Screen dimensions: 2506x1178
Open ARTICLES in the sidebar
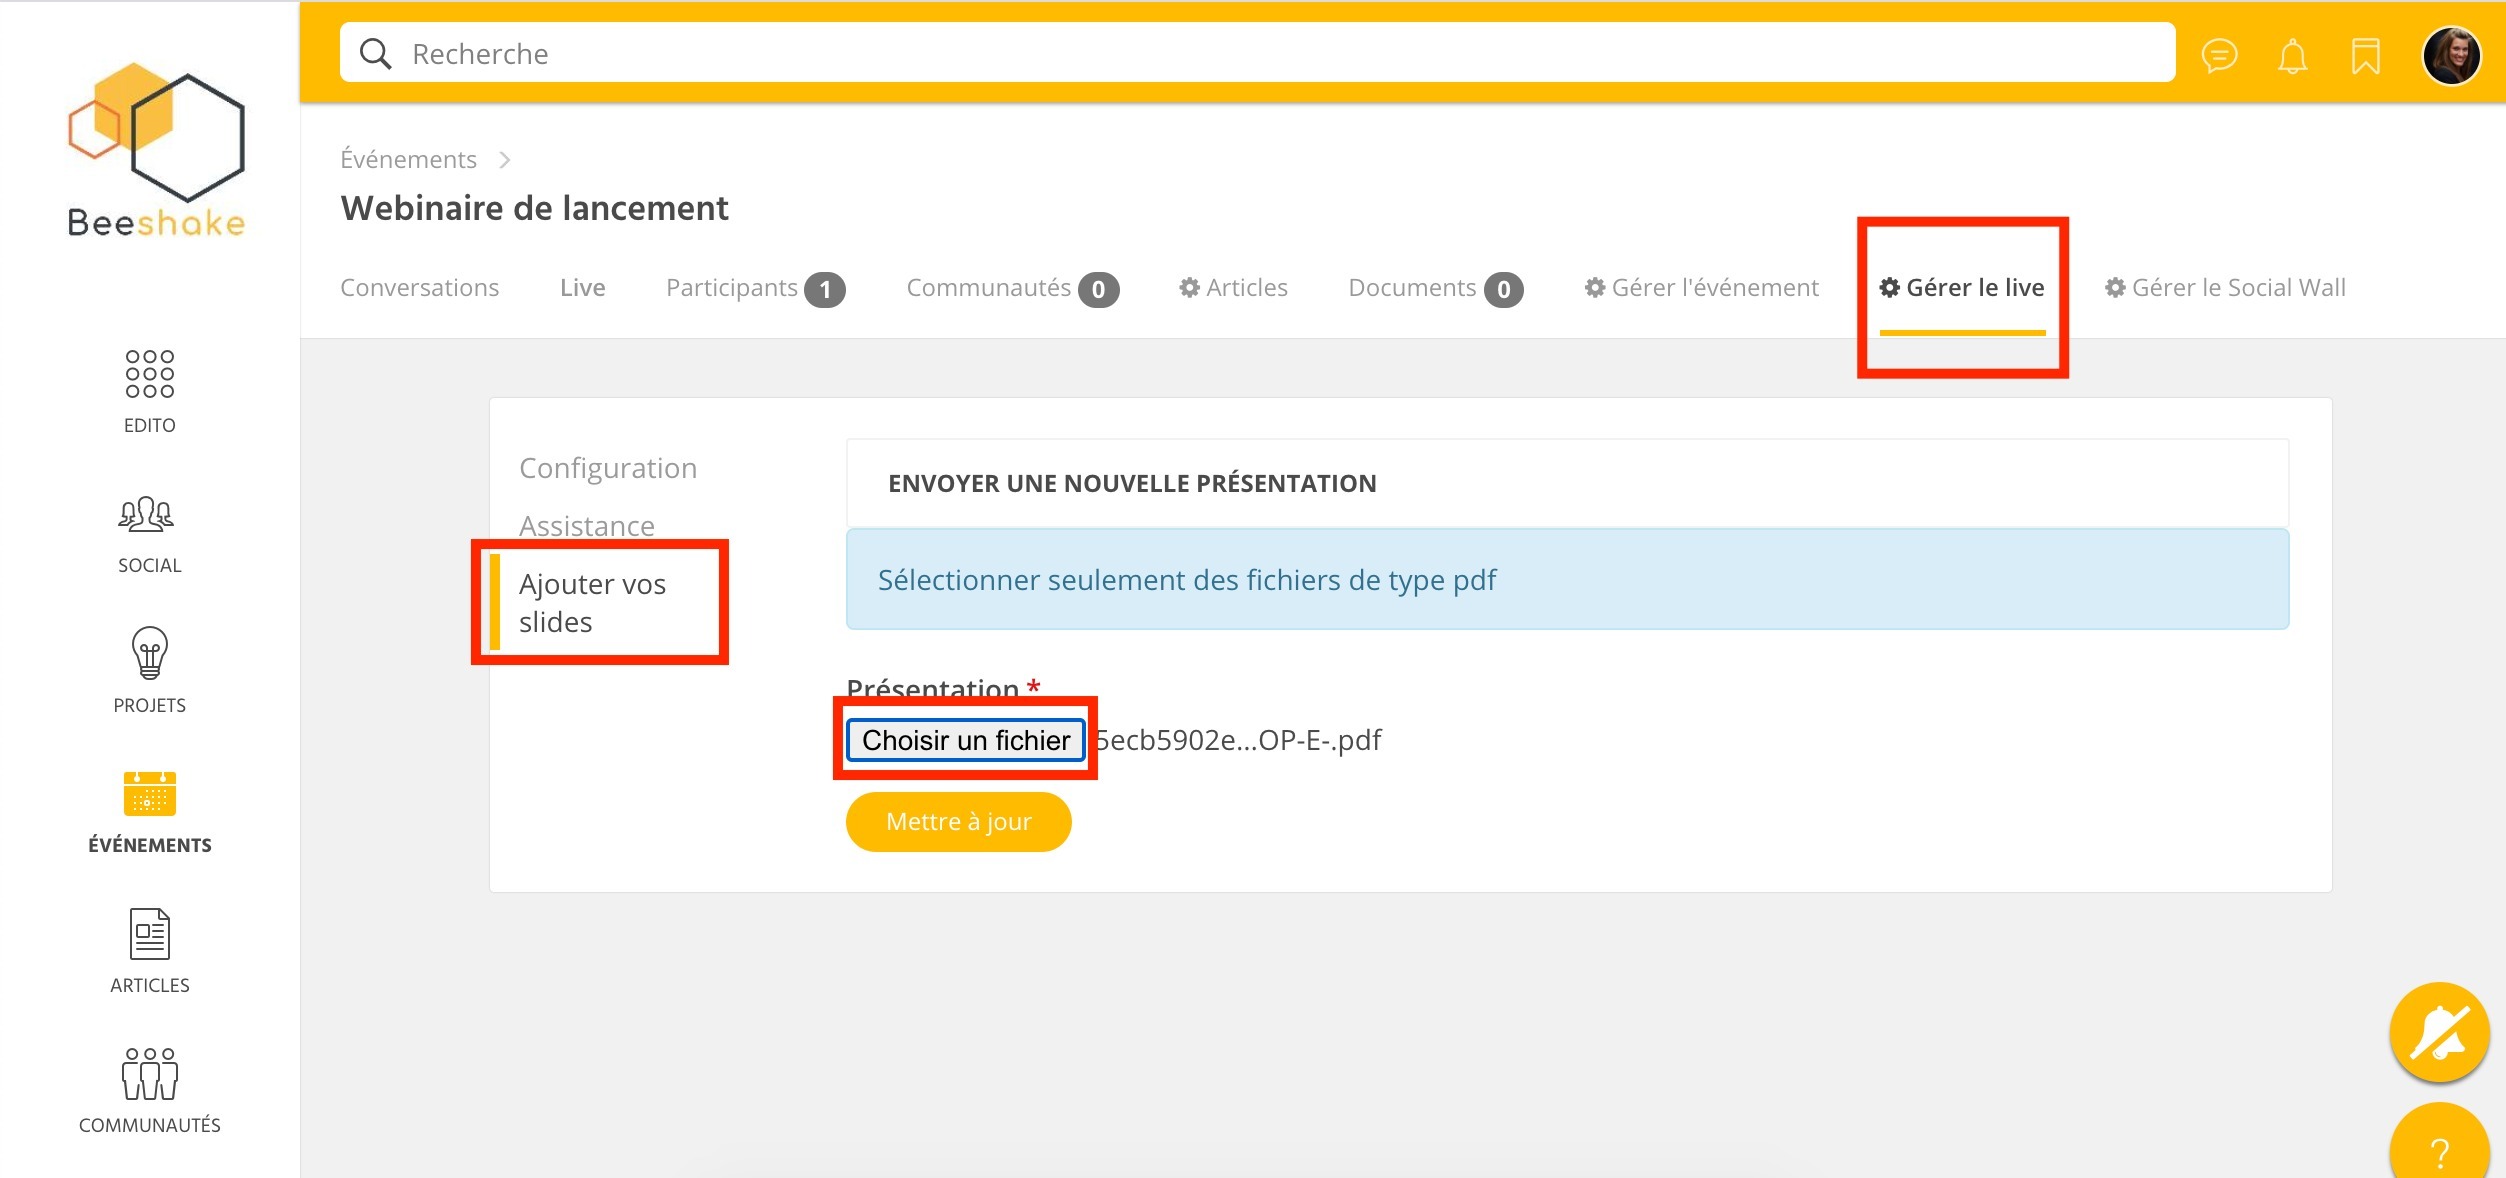pos(150,950)
